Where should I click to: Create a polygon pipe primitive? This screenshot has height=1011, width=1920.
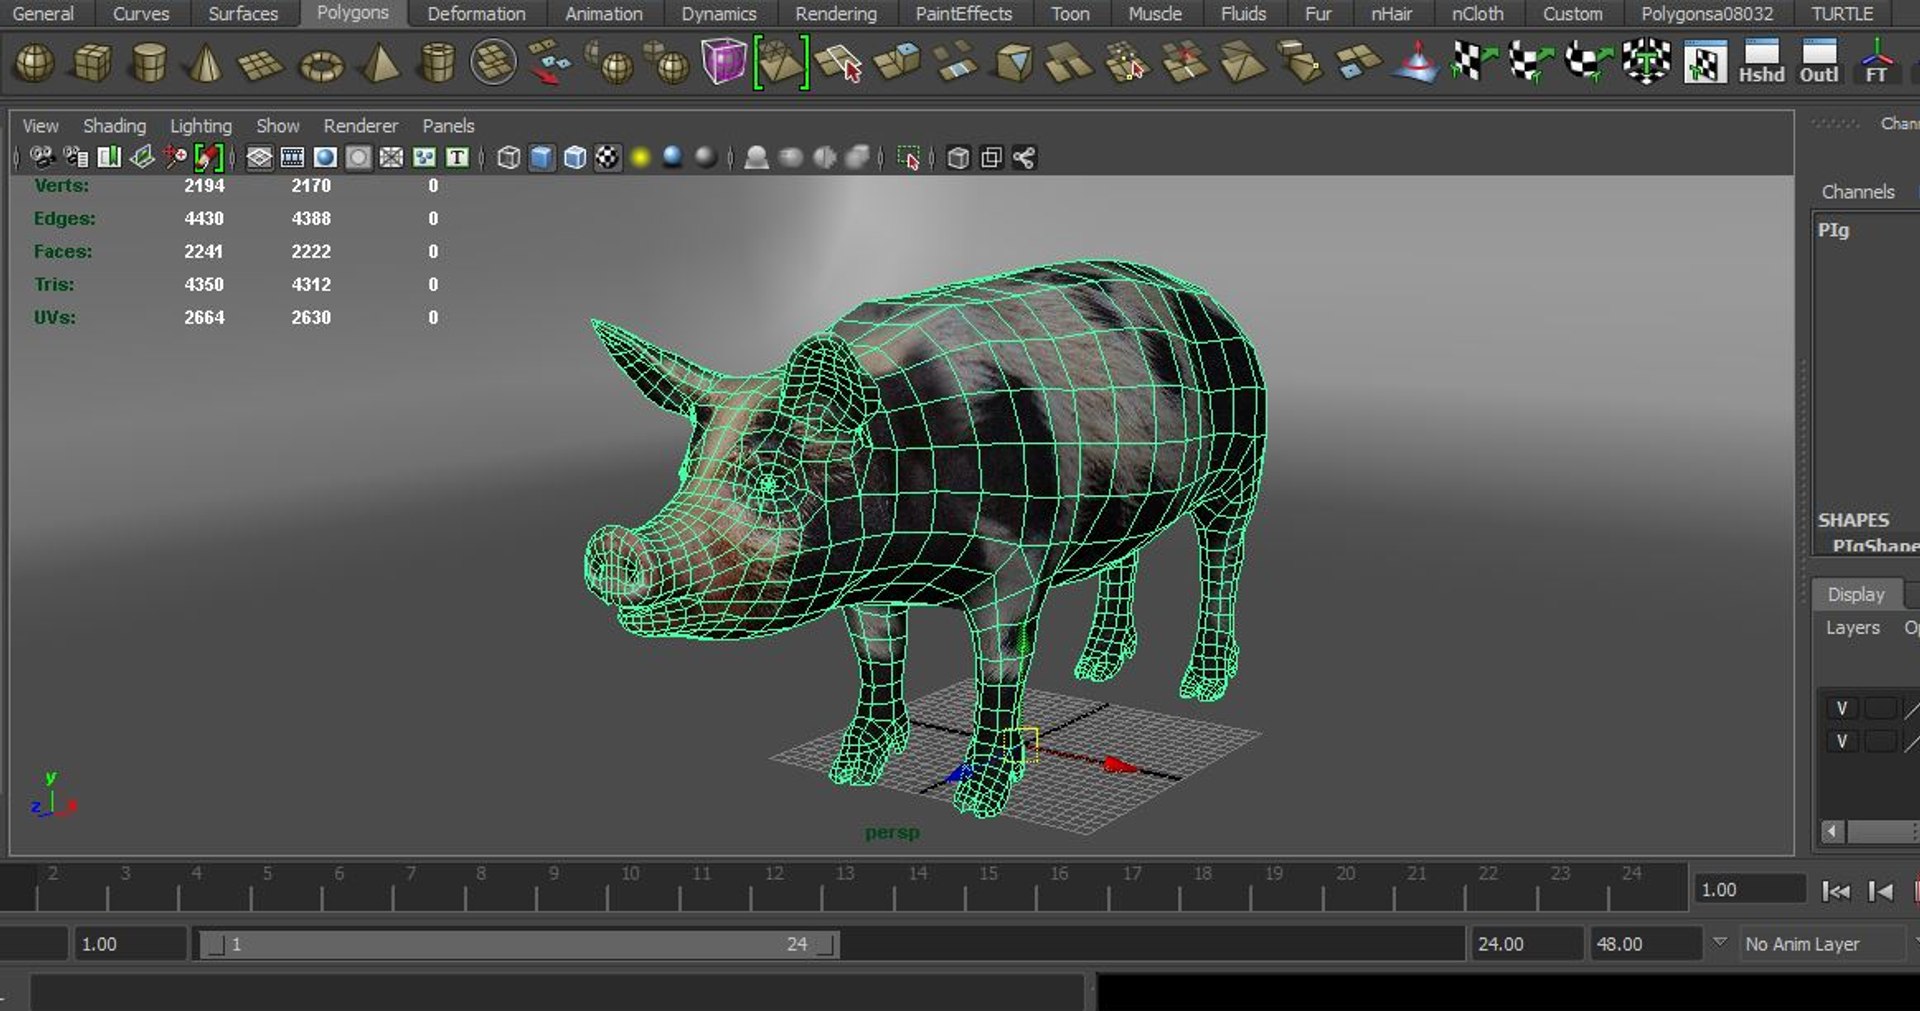point(437,63)
